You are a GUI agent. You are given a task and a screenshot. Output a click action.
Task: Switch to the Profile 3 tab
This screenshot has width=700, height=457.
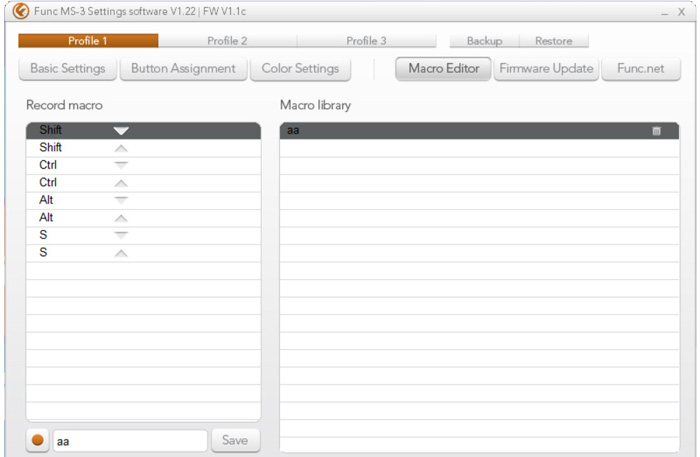[x=367, y=41]
